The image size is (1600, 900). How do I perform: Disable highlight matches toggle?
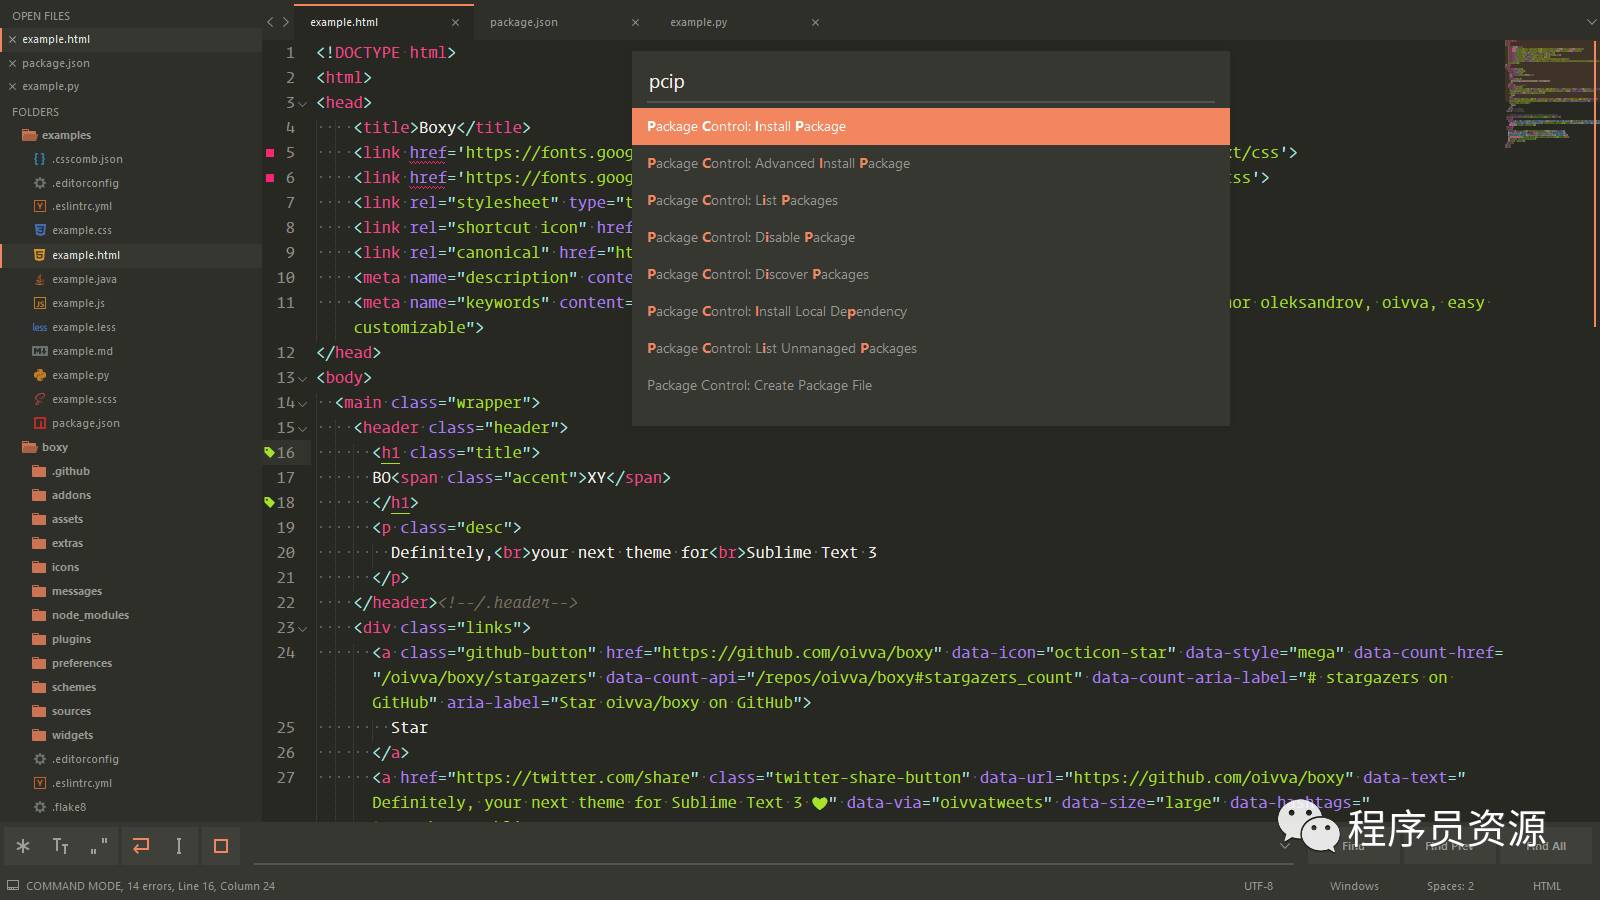coord(221,846)
